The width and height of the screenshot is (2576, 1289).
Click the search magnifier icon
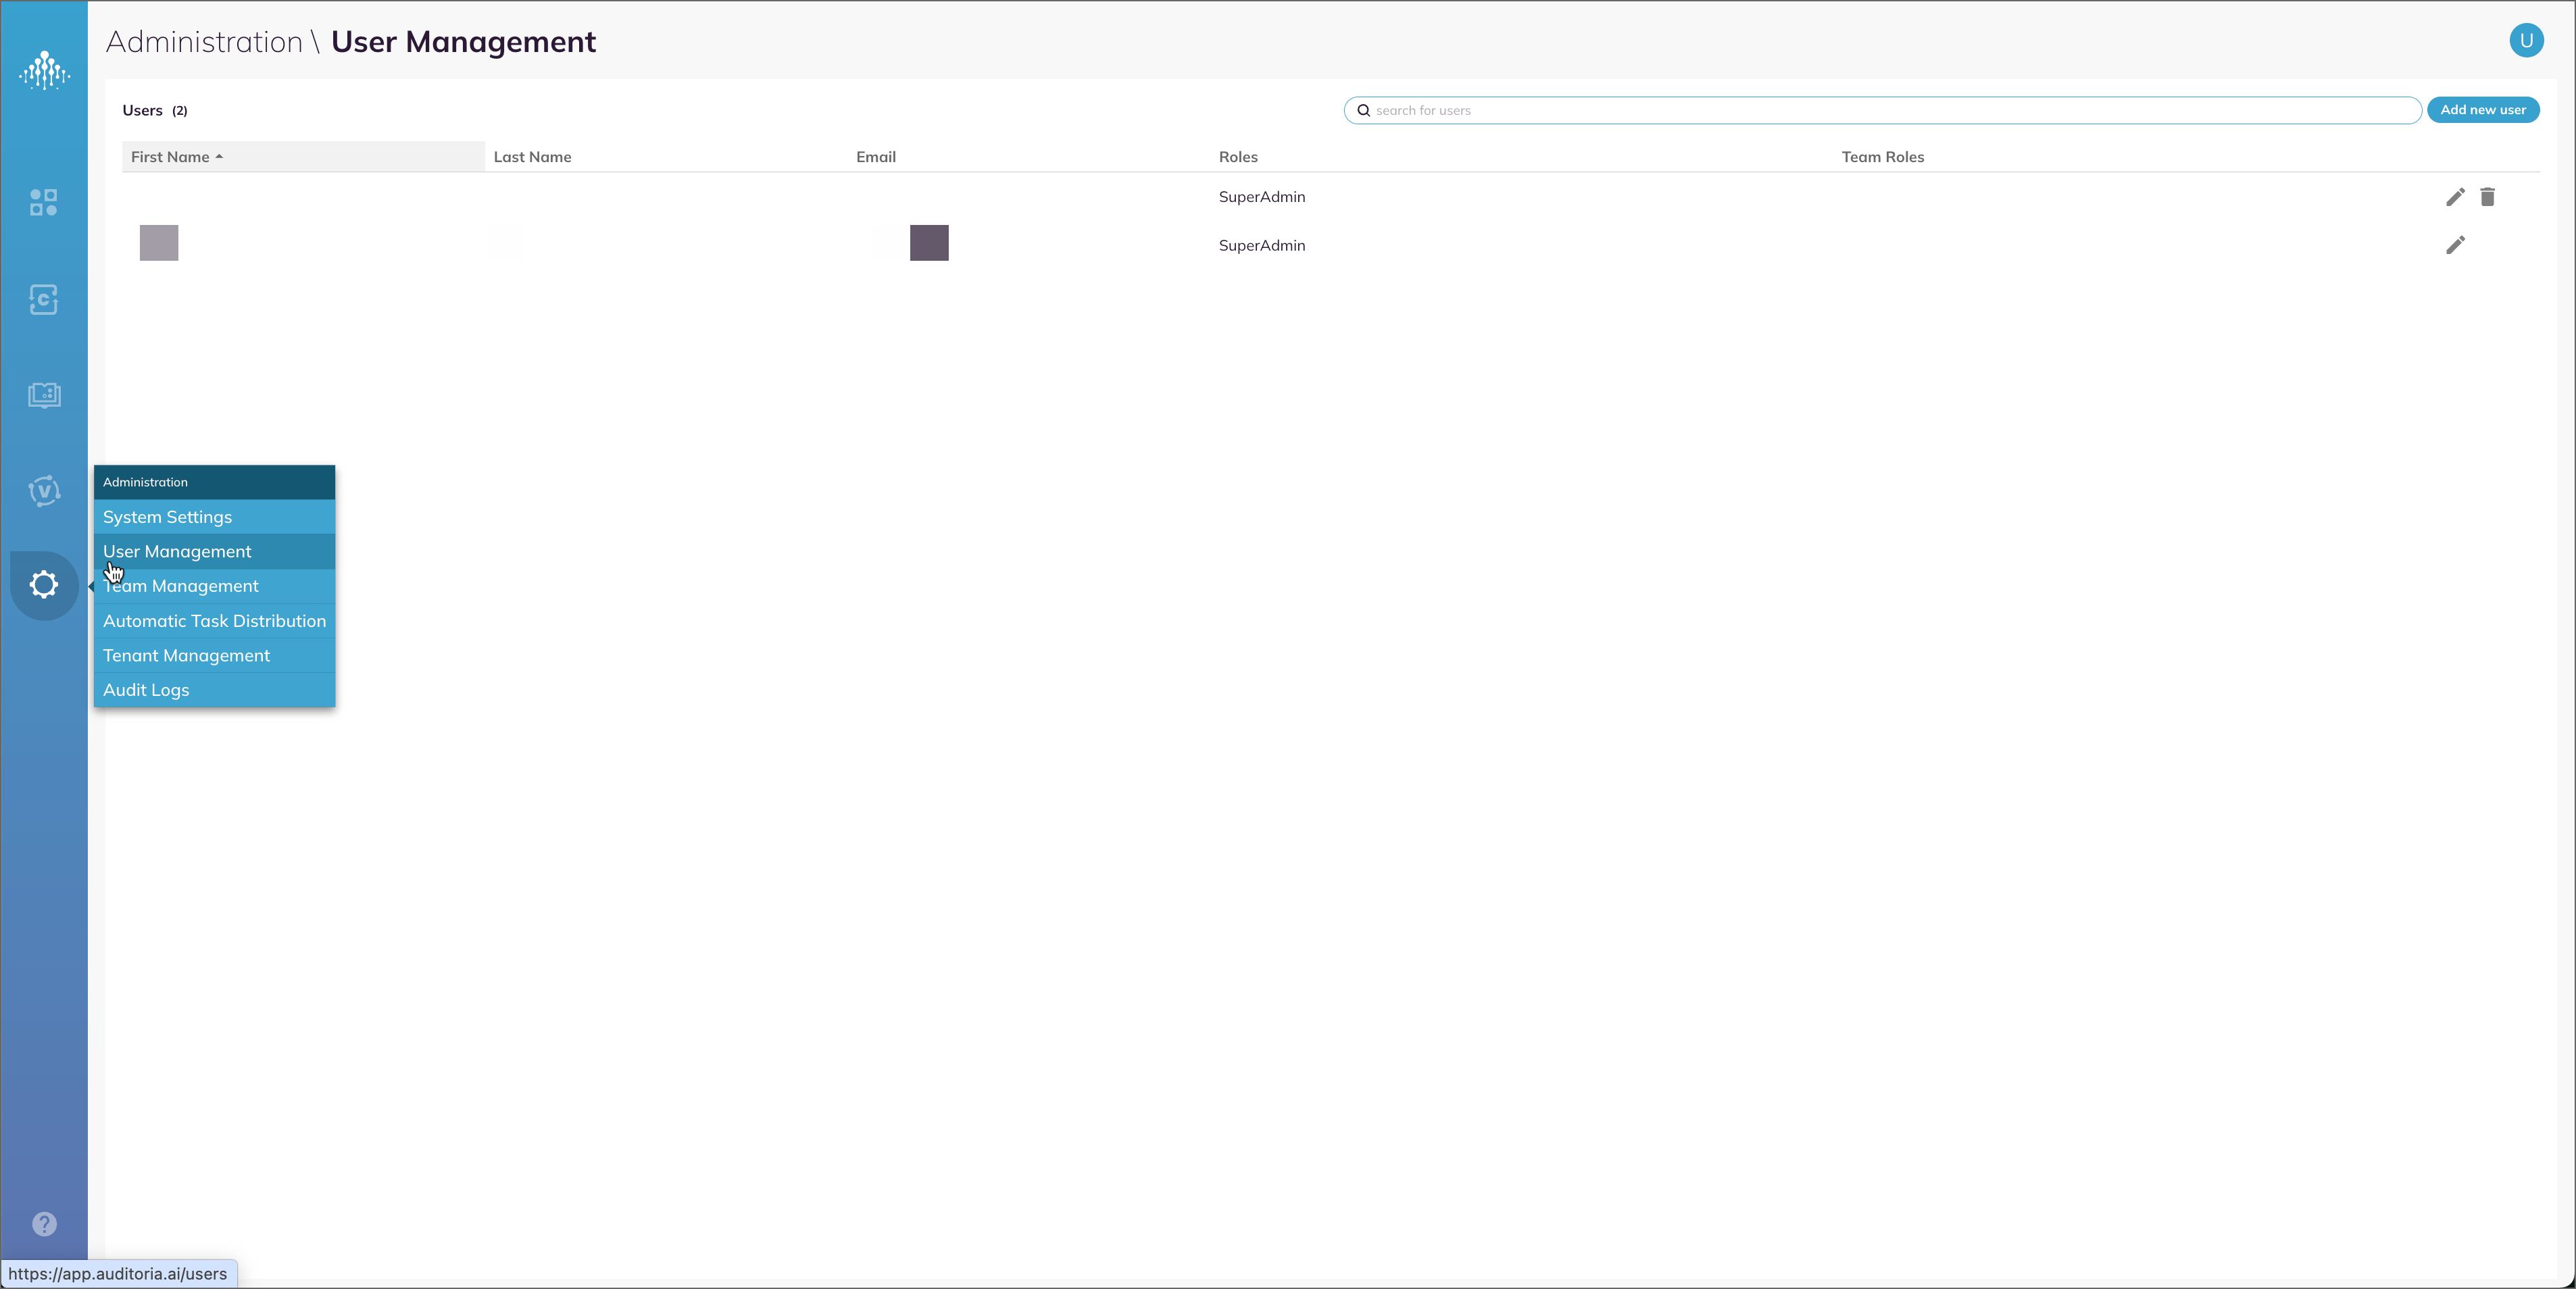(1364, 110)
